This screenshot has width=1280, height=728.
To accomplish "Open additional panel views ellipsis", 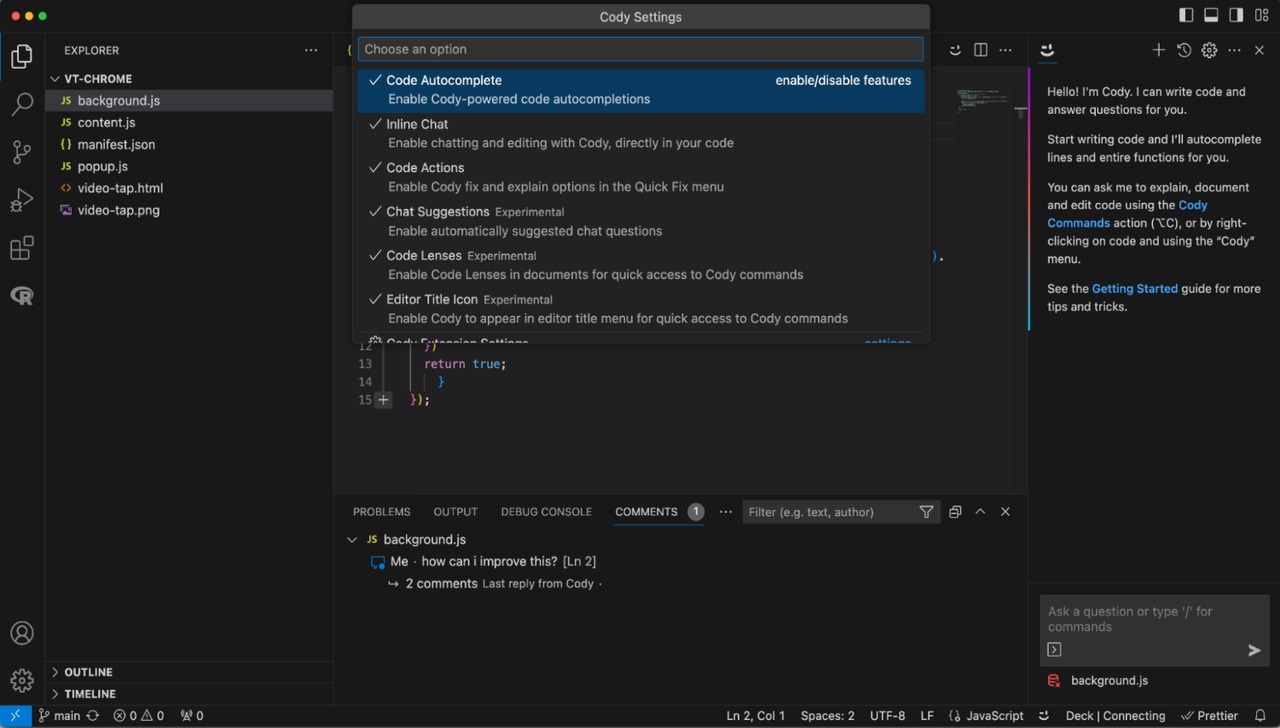I will click(x=726, y=512).
